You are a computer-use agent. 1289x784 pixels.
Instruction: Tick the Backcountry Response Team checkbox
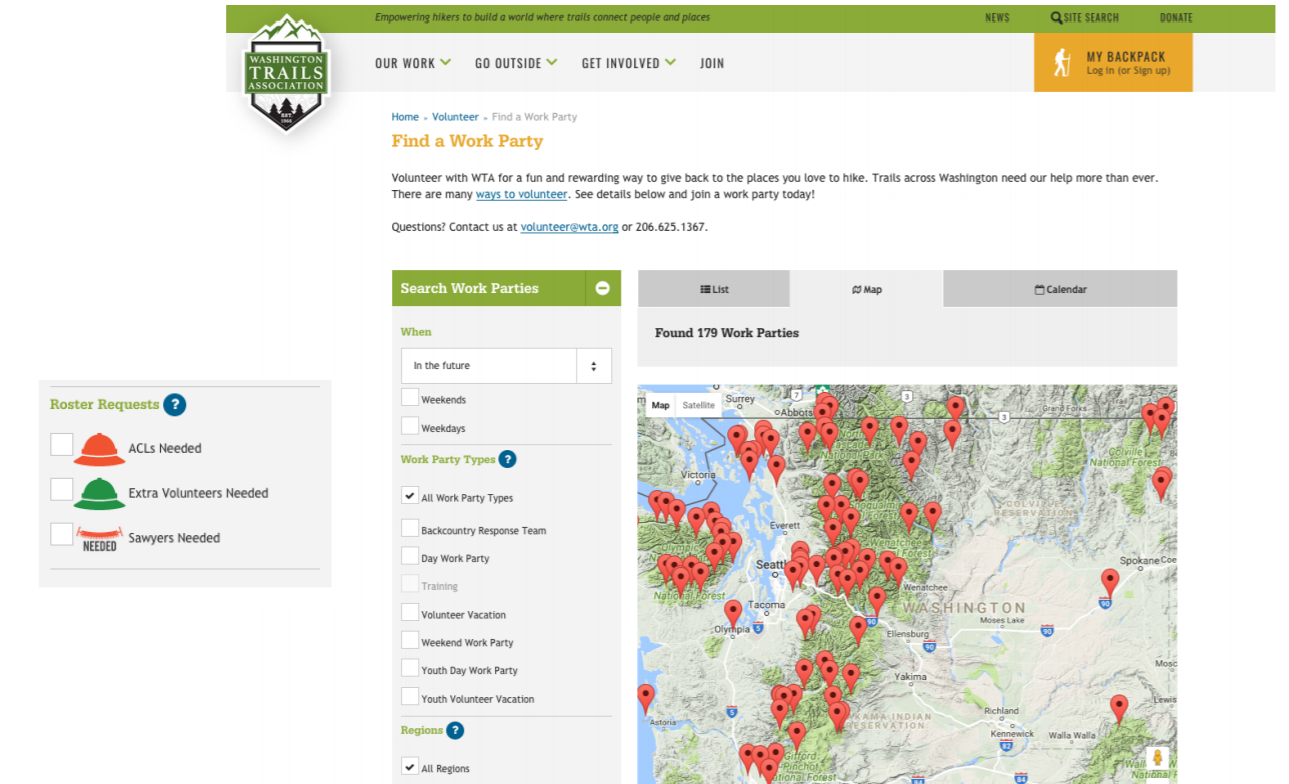410,528
